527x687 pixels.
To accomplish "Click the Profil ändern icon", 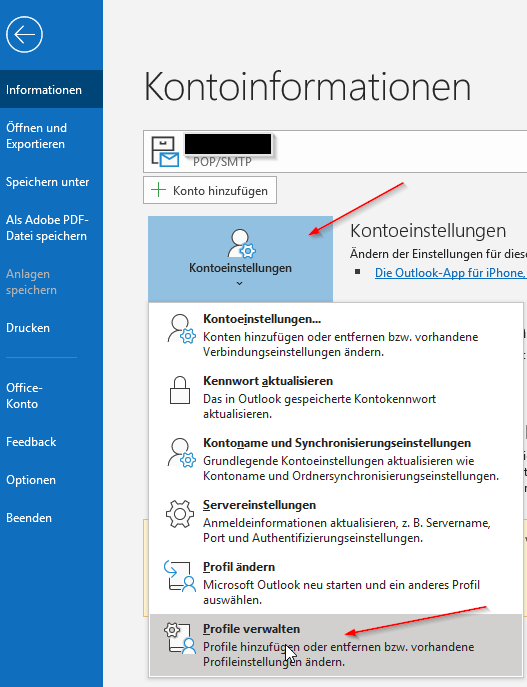I will click(x=180, y=577).
